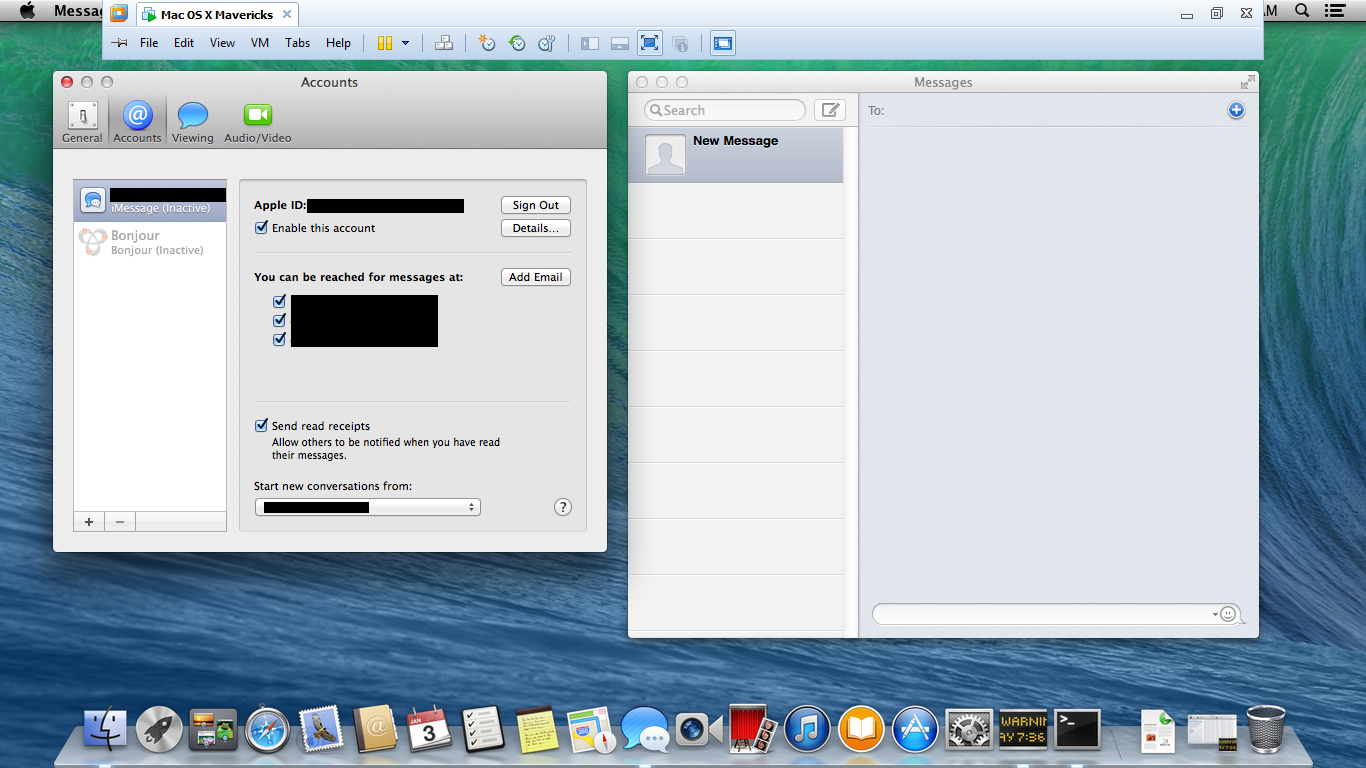Viewport: 1366px width, 768px height.
Task: Toggle Enable this account checkbox
Action: pyautogui.click(x=262, y=228)
